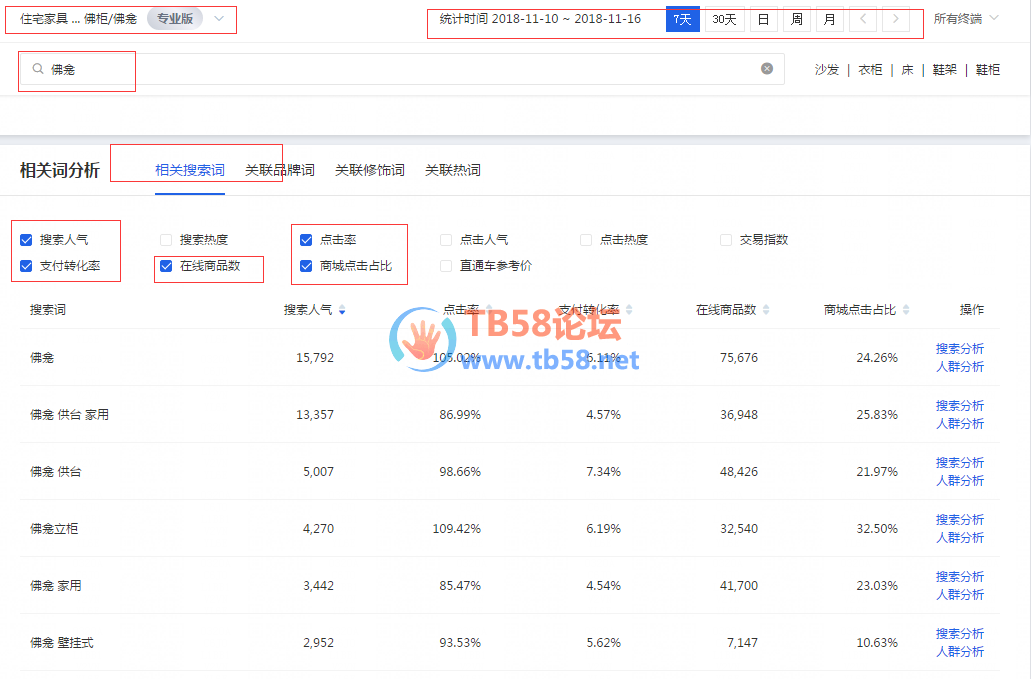This screenshot has height=679, width=1031.
Task: Click the 13,357 search popularity value
Action: pos(315,415)
